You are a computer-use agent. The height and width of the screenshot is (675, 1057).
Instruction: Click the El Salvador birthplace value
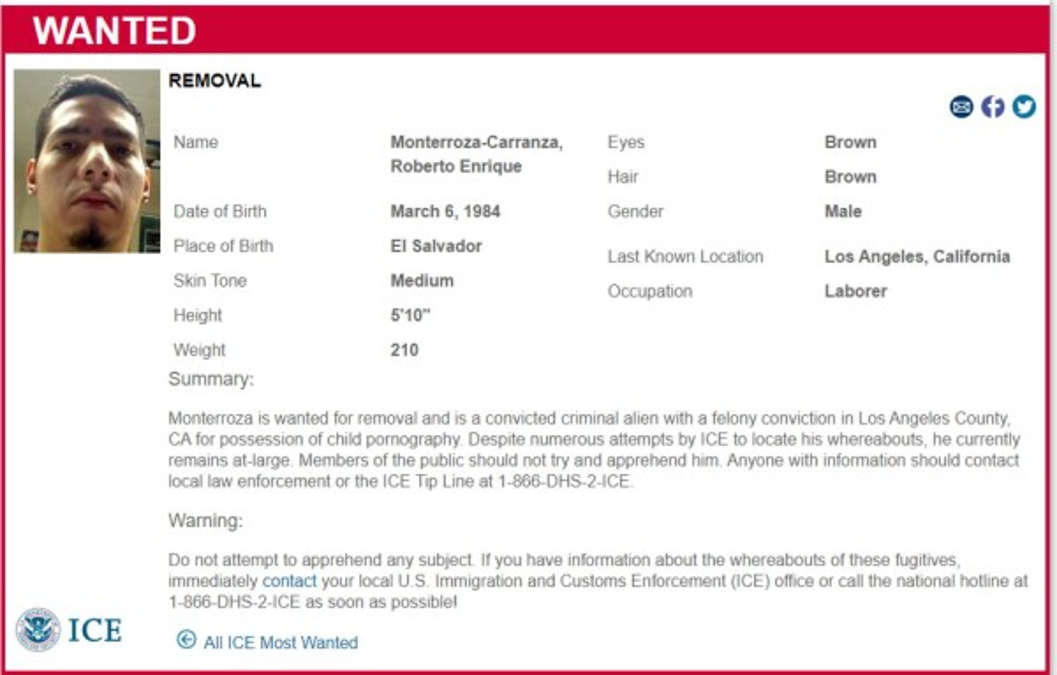tap(436, 246)
